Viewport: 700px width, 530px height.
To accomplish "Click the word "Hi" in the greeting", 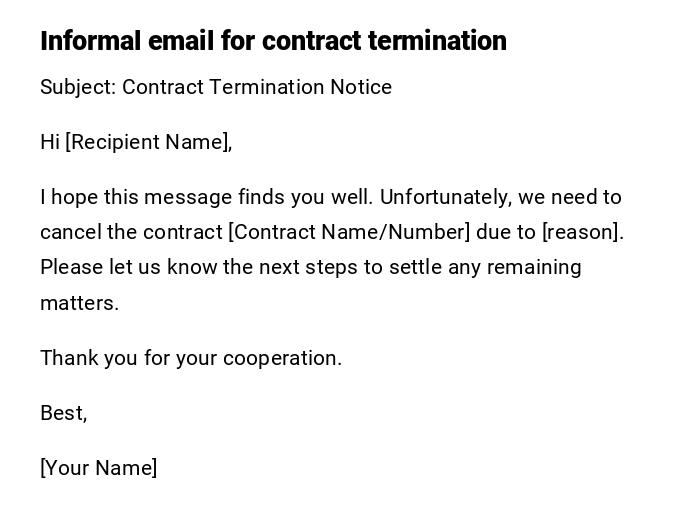I will coord(50,142).
